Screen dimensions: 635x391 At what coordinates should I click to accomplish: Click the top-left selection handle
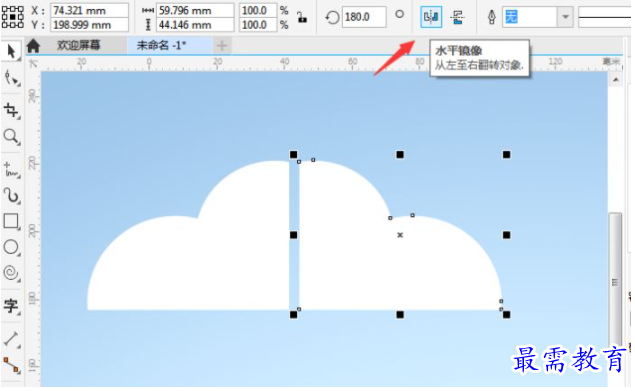click(x=294, y=154)
